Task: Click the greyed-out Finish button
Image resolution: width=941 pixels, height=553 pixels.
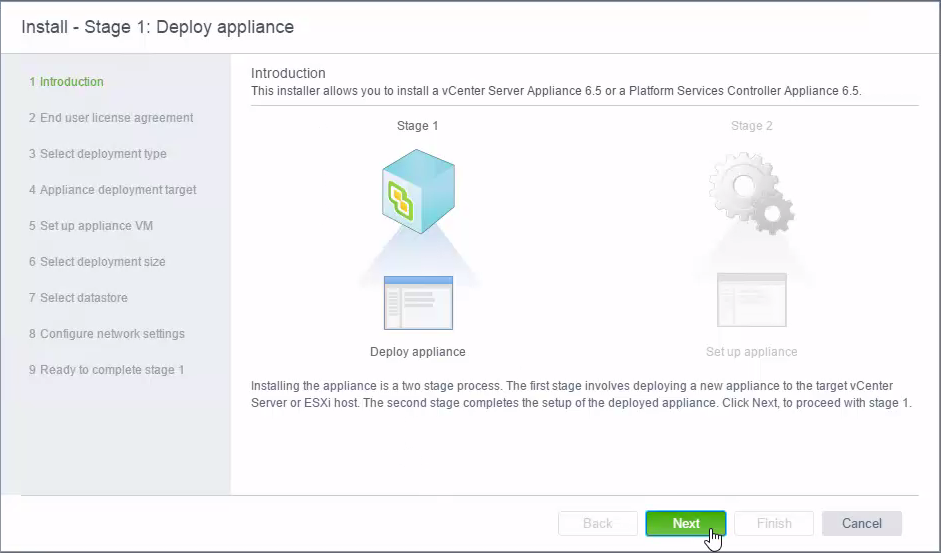Action: click(x=774, y=524)
